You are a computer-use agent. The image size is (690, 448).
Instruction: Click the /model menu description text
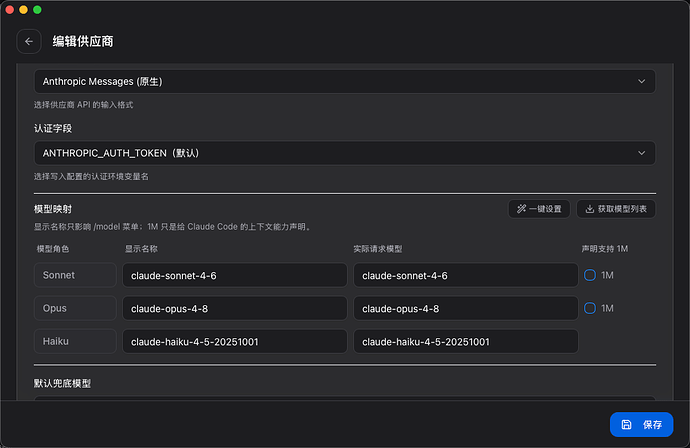[x=173, y=227]
